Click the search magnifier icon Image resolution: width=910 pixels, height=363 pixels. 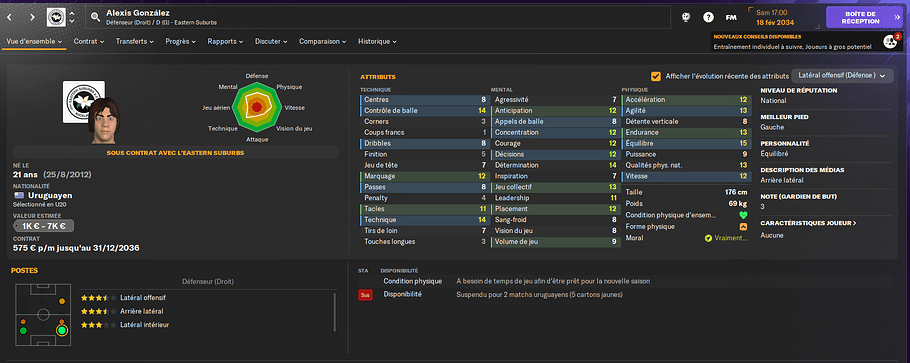(96, 17)
